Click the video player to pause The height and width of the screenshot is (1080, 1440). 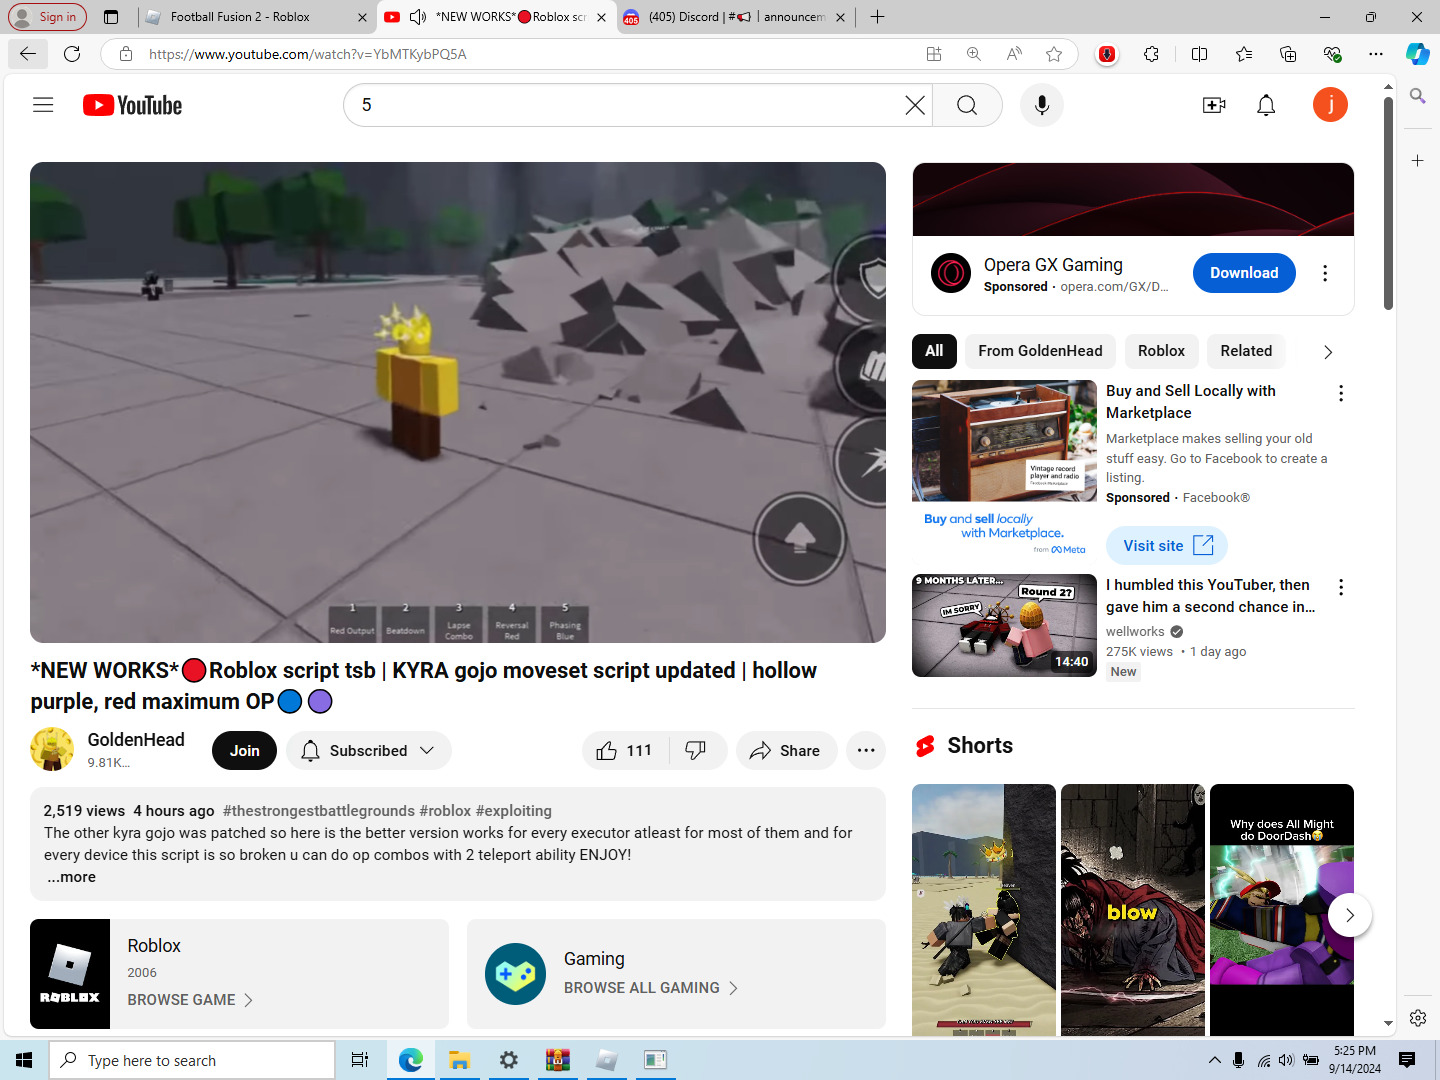pyautogui.click(x=457, y=402)
